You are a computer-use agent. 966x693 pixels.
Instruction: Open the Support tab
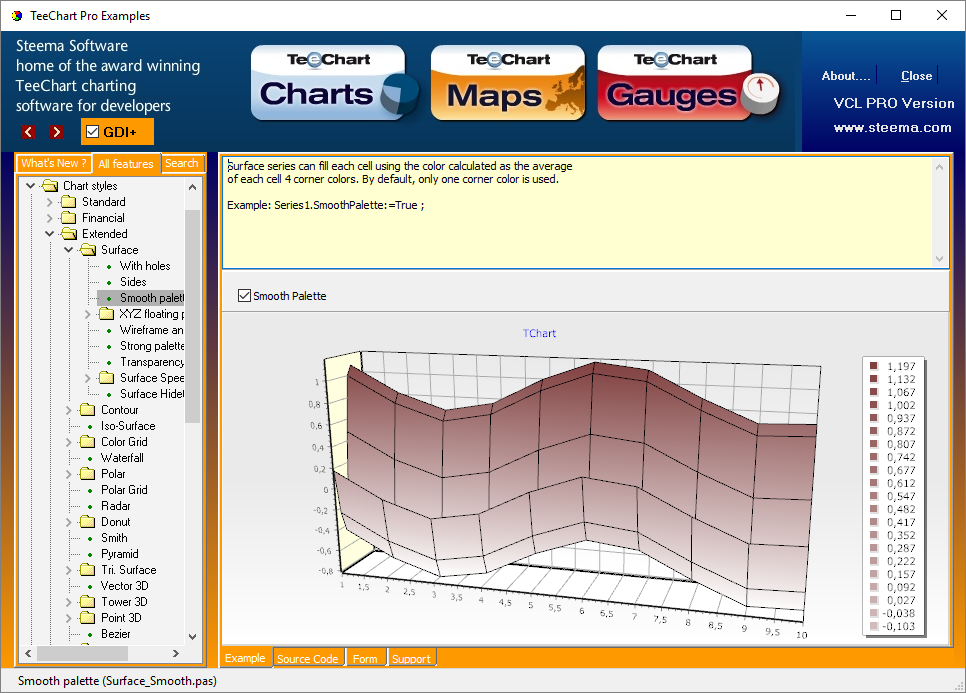tap(411, 659)
